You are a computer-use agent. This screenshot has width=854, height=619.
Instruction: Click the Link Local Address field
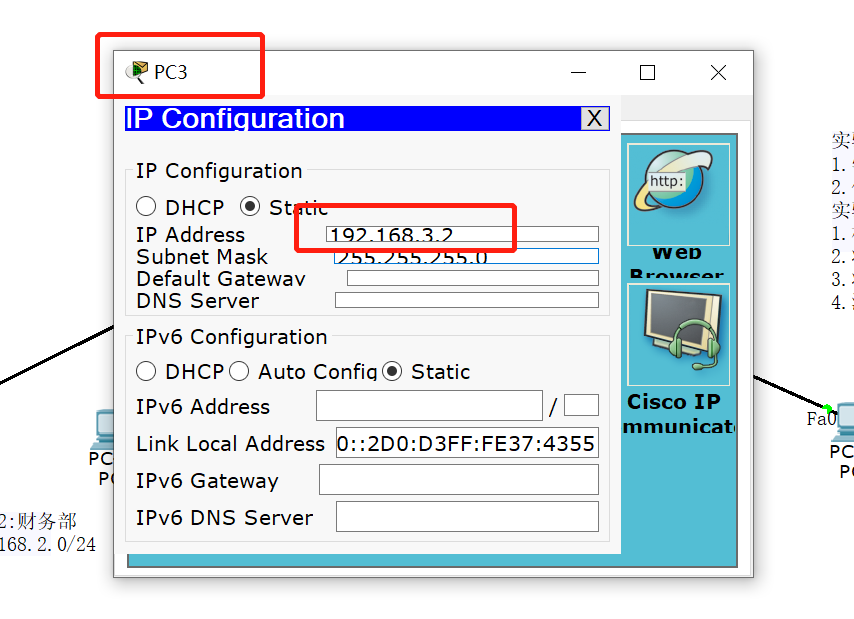pos(467,443)
